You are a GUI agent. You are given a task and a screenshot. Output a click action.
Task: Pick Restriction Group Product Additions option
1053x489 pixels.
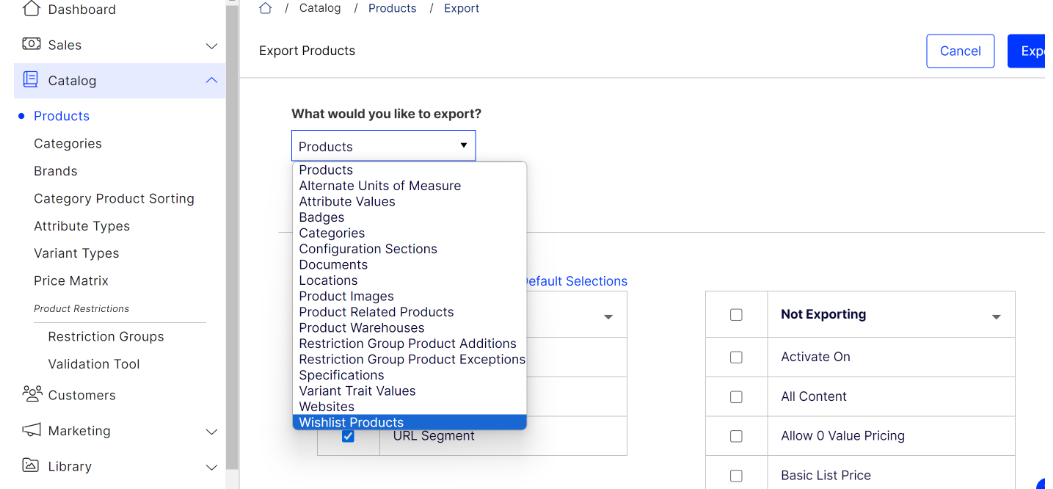pyautogui.click(x=410, y=343)
